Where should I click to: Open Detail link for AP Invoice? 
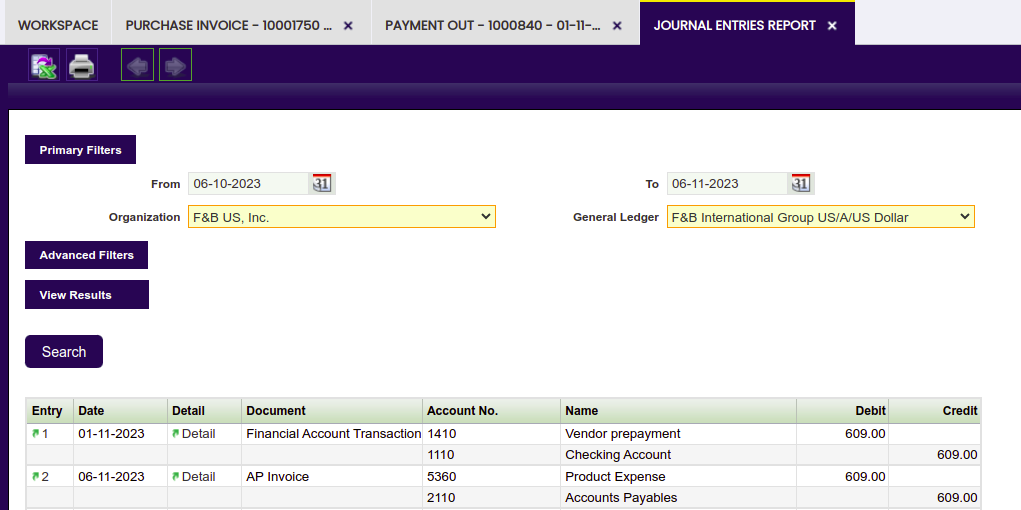pos(194,477)
